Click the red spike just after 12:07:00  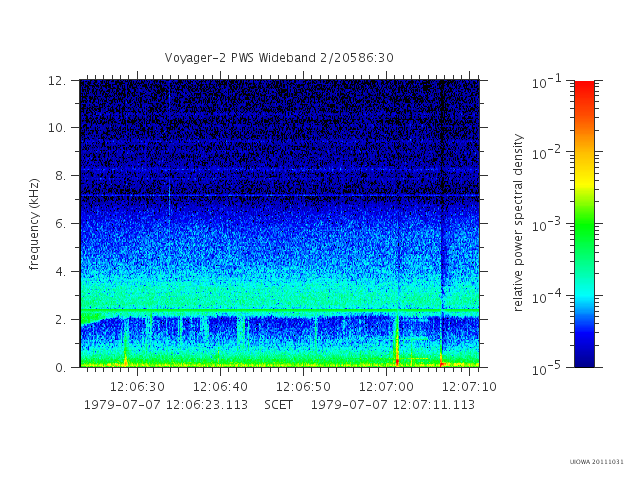[397, 360]
